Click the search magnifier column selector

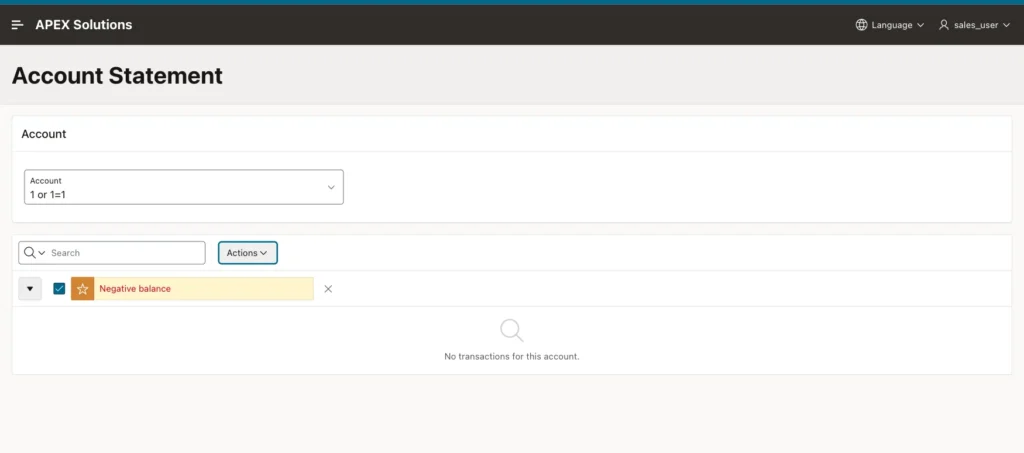[x=34, y=253]
